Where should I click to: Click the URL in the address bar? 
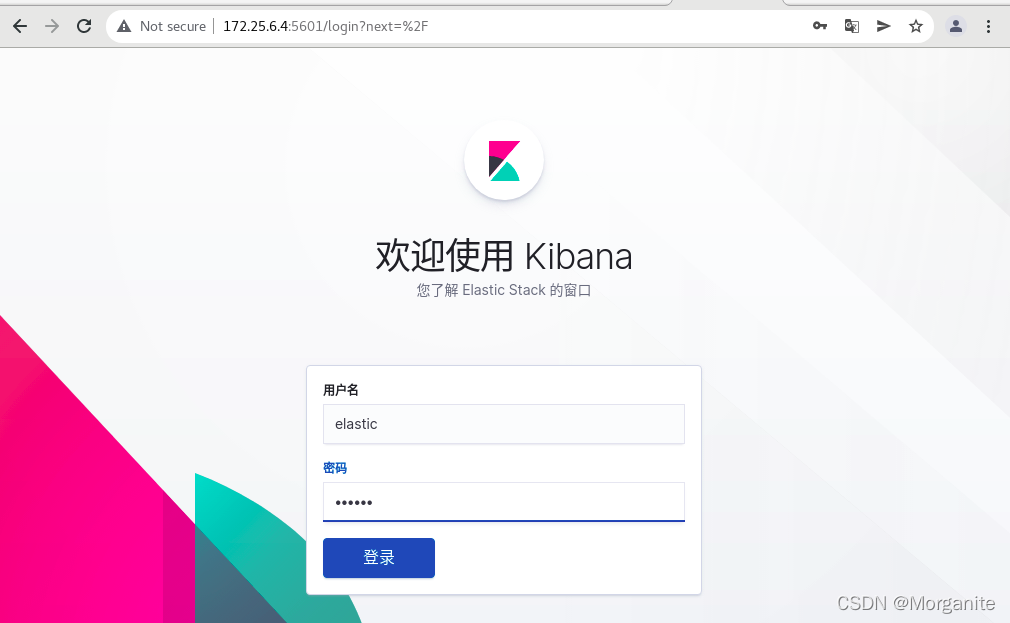click(x=325, y=26)
